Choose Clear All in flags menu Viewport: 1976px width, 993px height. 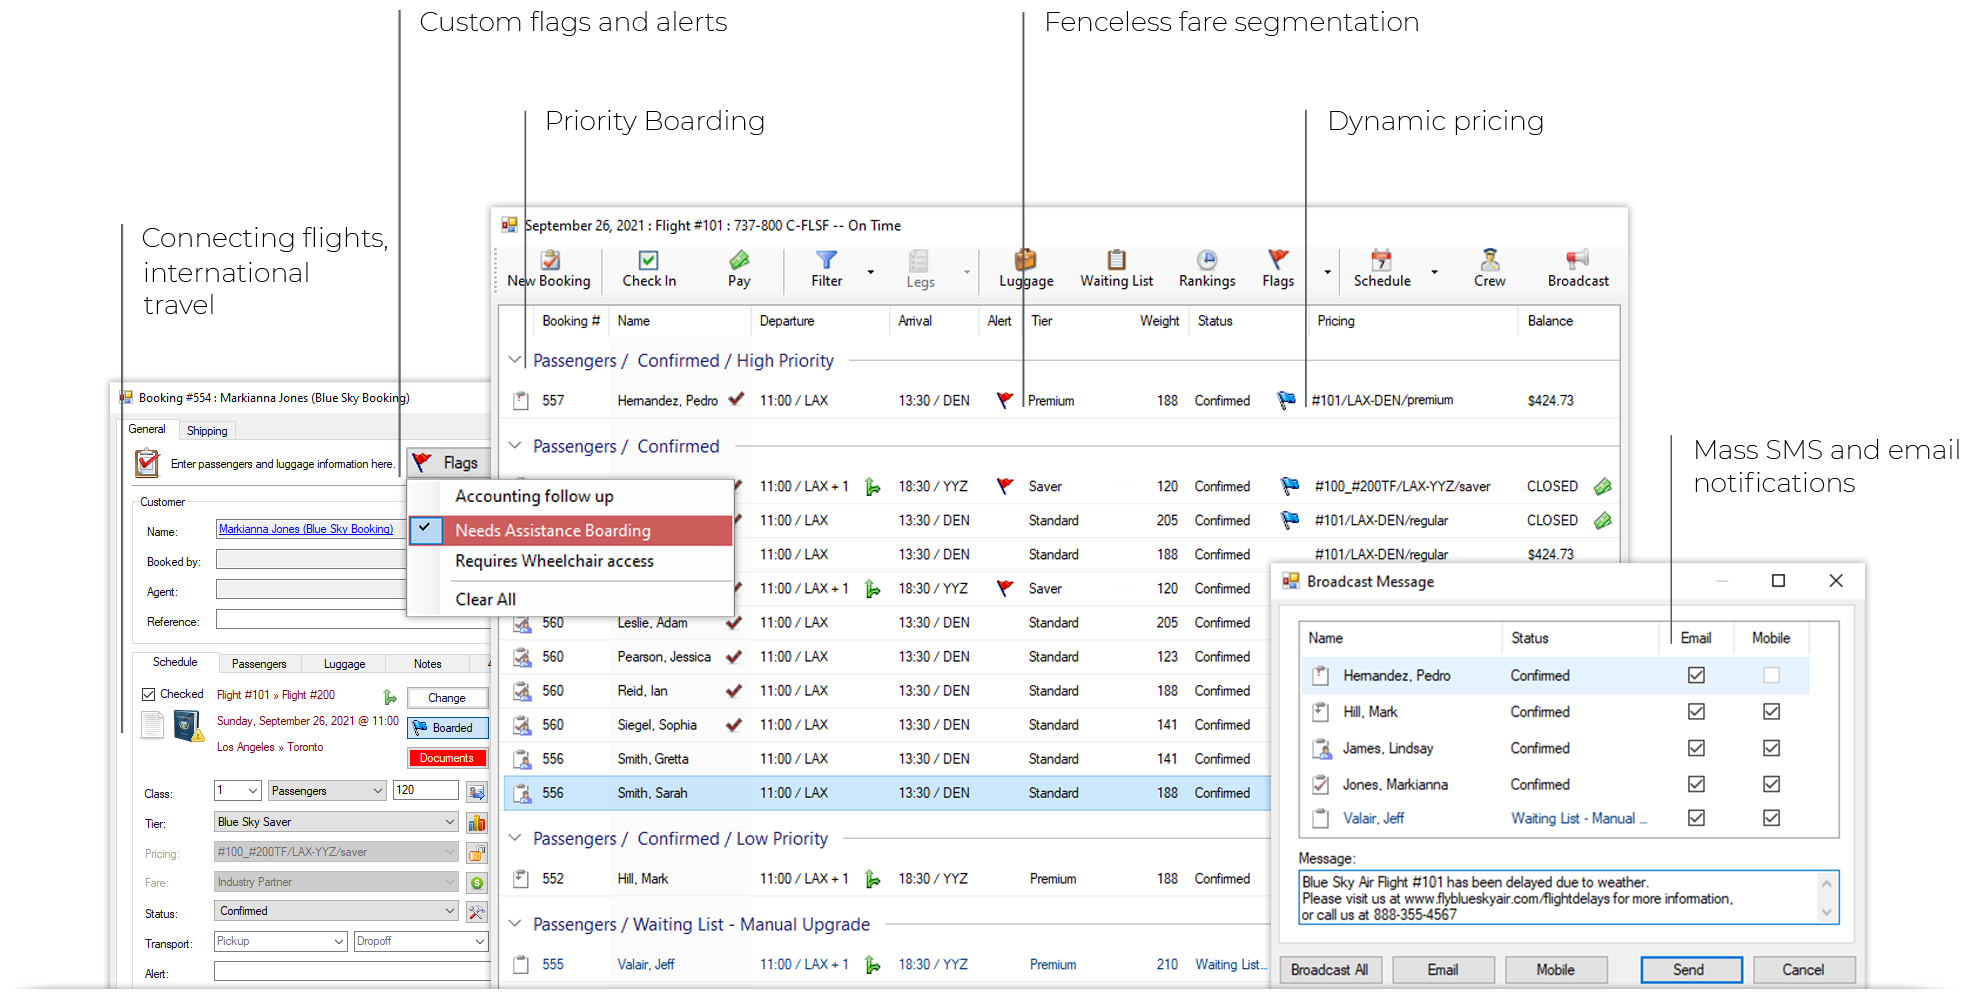[x=571, y=599]
